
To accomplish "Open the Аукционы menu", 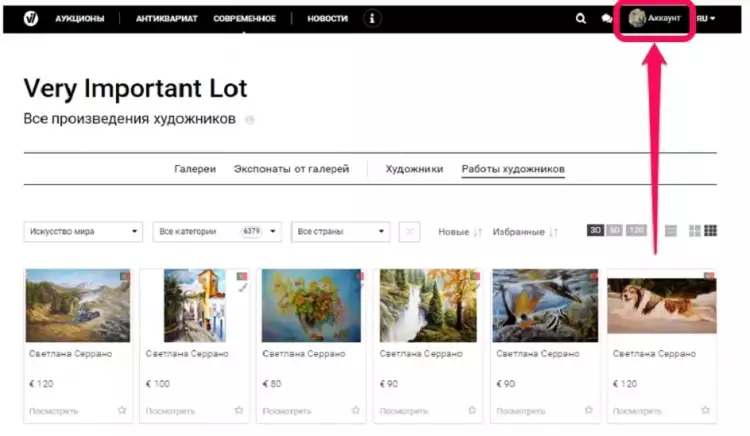I will (80, 19).
